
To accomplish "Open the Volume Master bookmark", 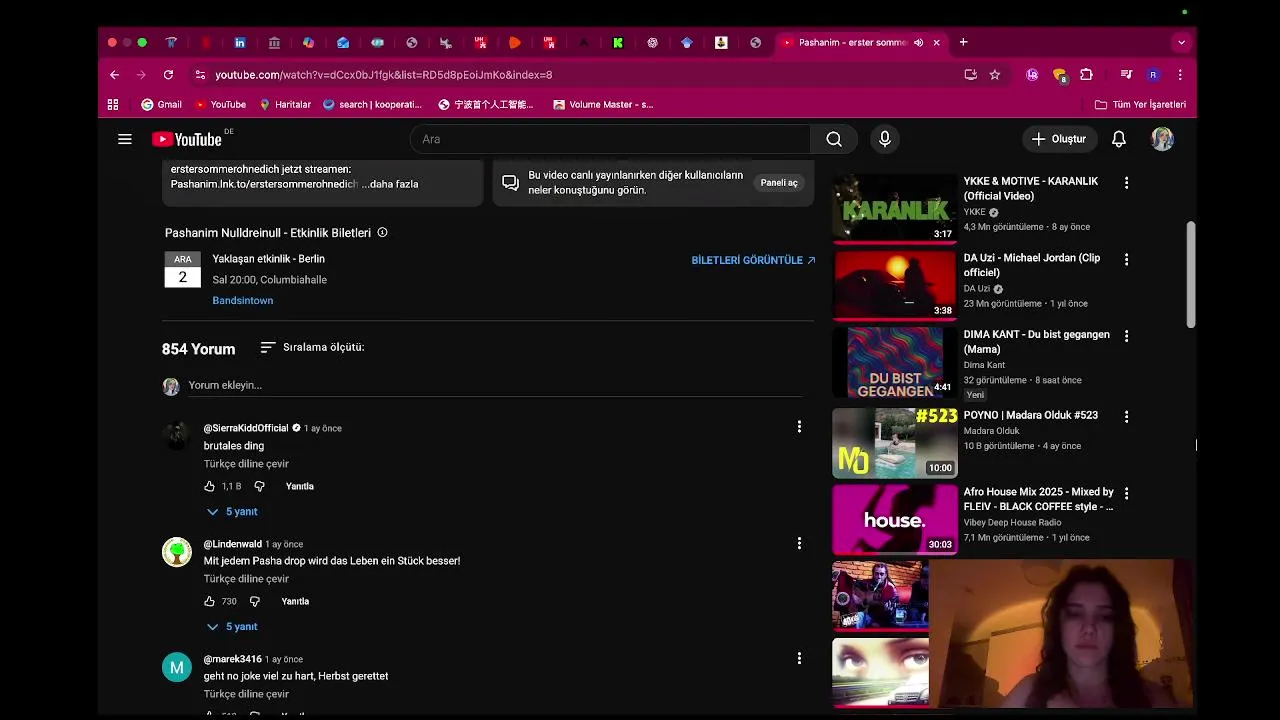I will pyautogui.click(x=603, y=104).
